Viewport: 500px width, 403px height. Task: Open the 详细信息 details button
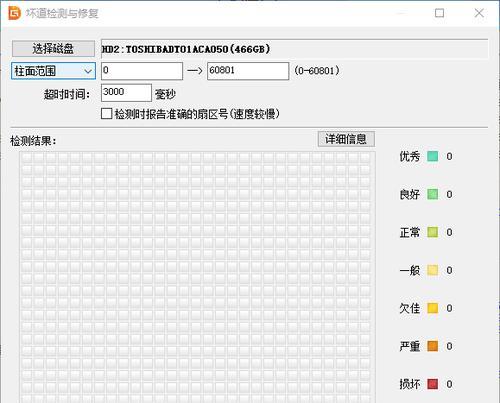(346, 139)
